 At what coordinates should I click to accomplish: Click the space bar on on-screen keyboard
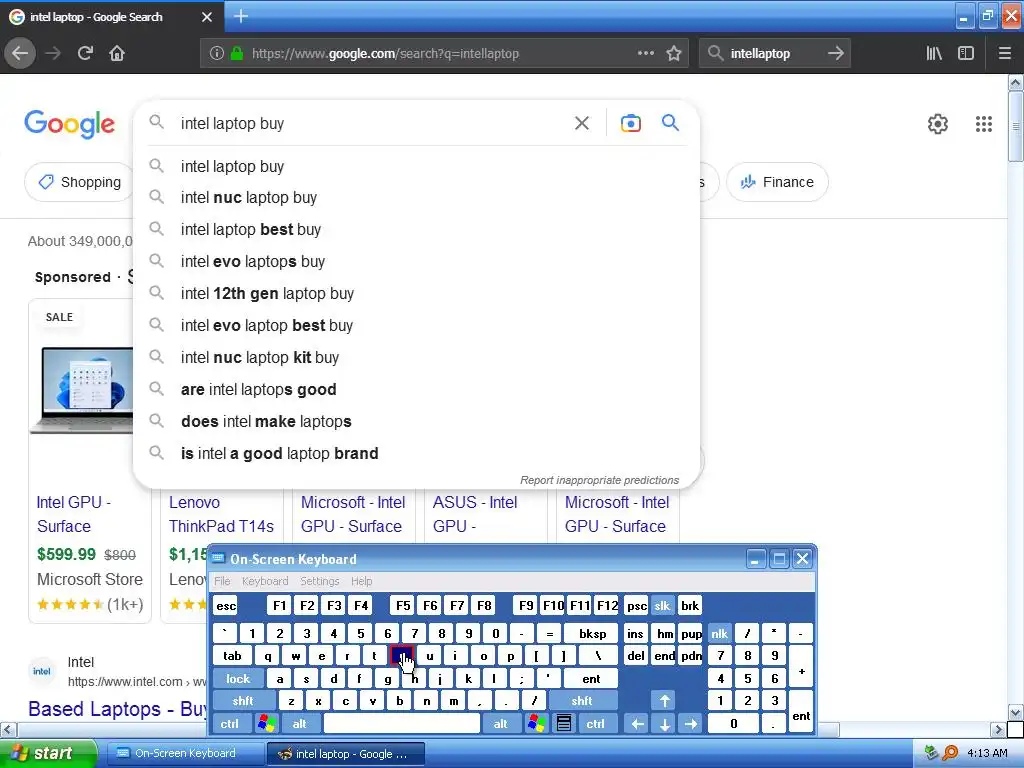[402, 724]
